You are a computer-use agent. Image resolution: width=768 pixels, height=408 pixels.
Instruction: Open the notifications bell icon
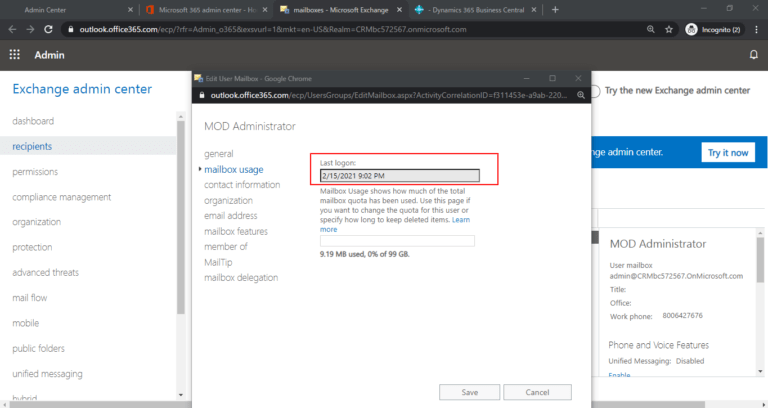(x=754, y=55)
